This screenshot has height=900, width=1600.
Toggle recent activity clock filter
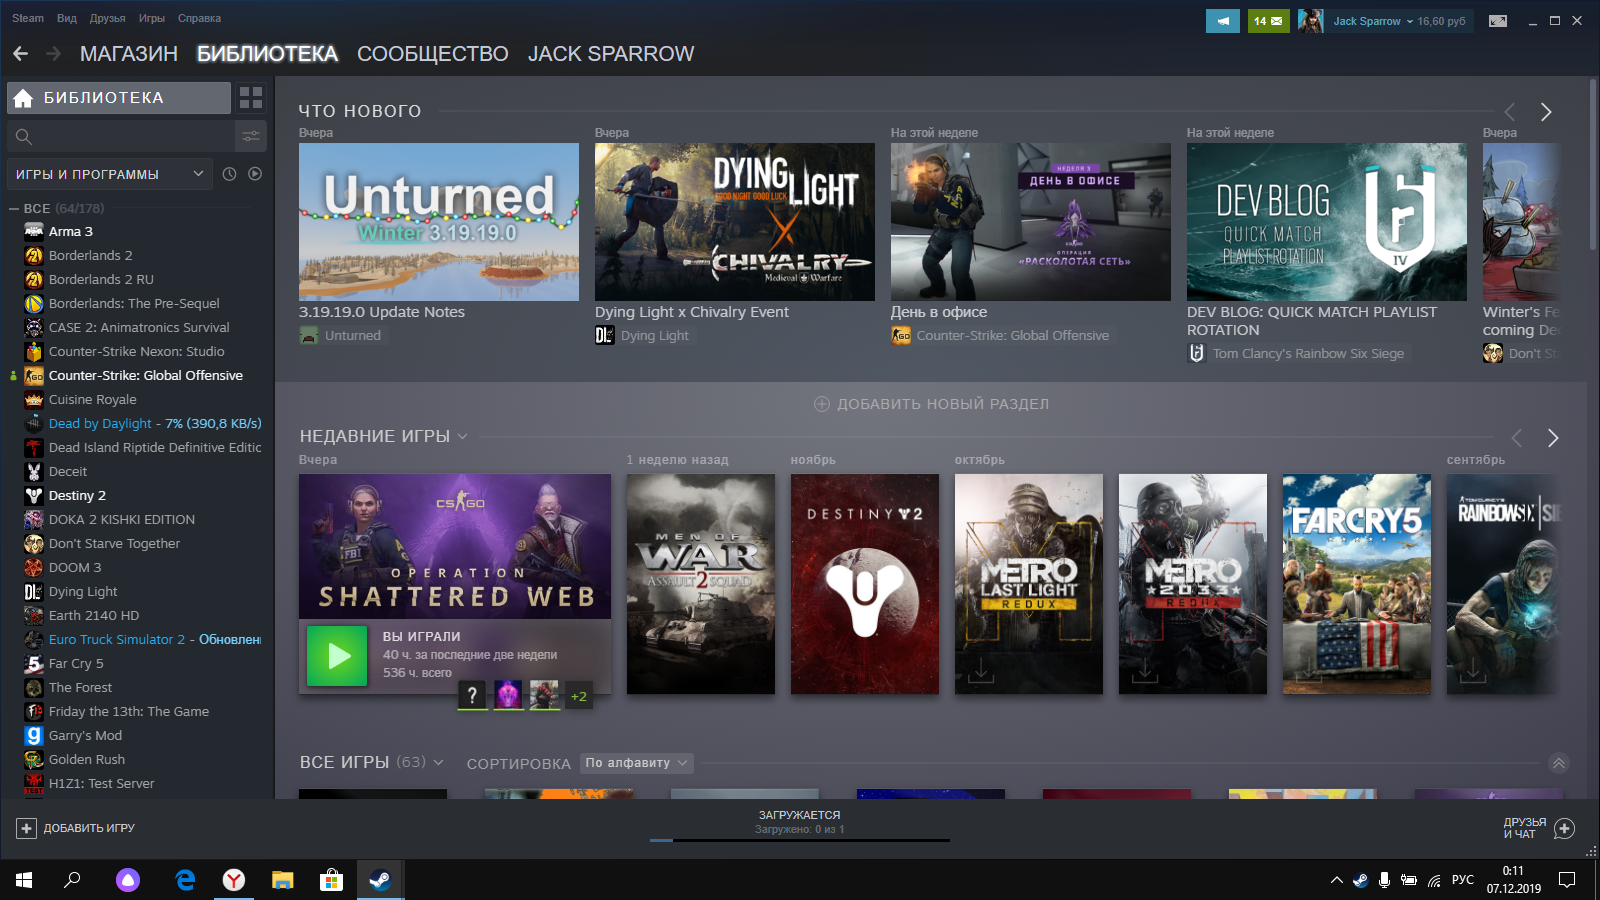pyautogui.click(x=229, y=174)
